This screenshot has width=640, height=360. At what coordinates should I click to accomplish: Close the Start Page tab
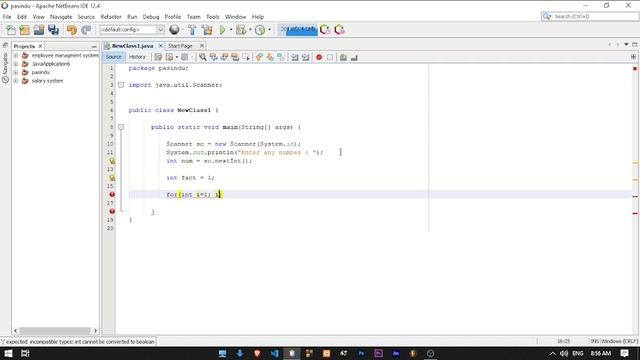202,46
